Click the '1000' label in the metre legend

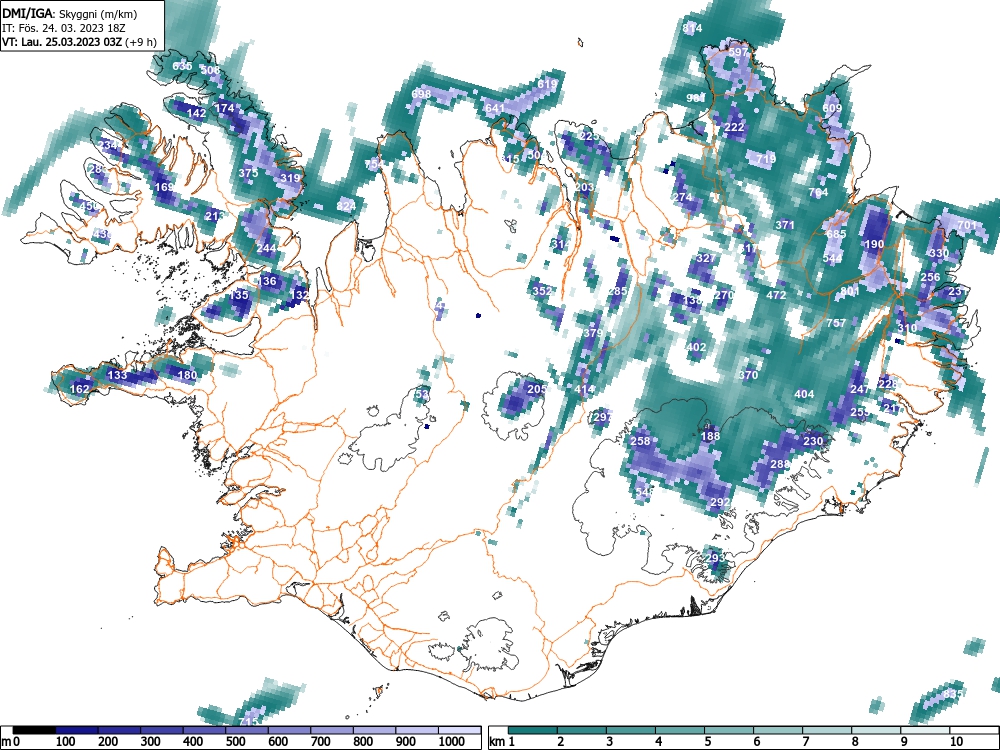(x=452, y=742)
